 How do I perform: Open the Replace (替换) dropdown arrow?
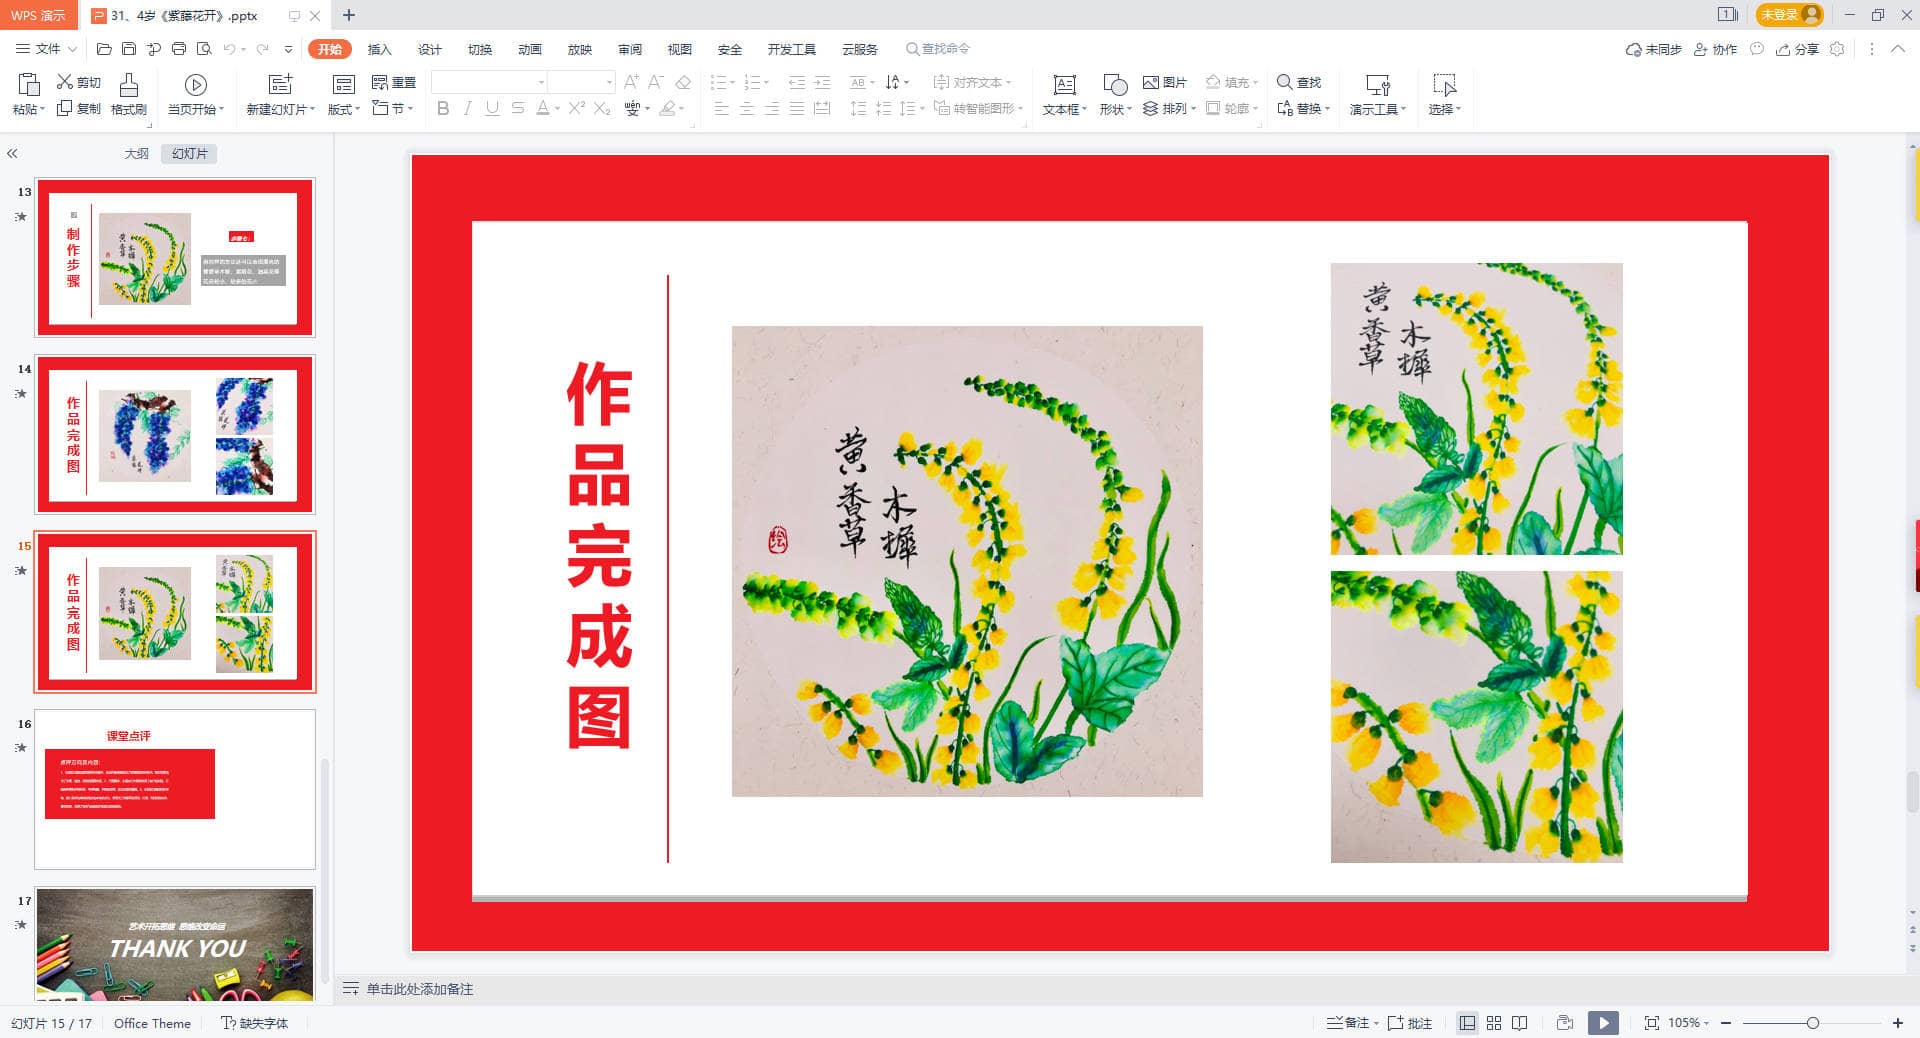tap(1327, 109)
